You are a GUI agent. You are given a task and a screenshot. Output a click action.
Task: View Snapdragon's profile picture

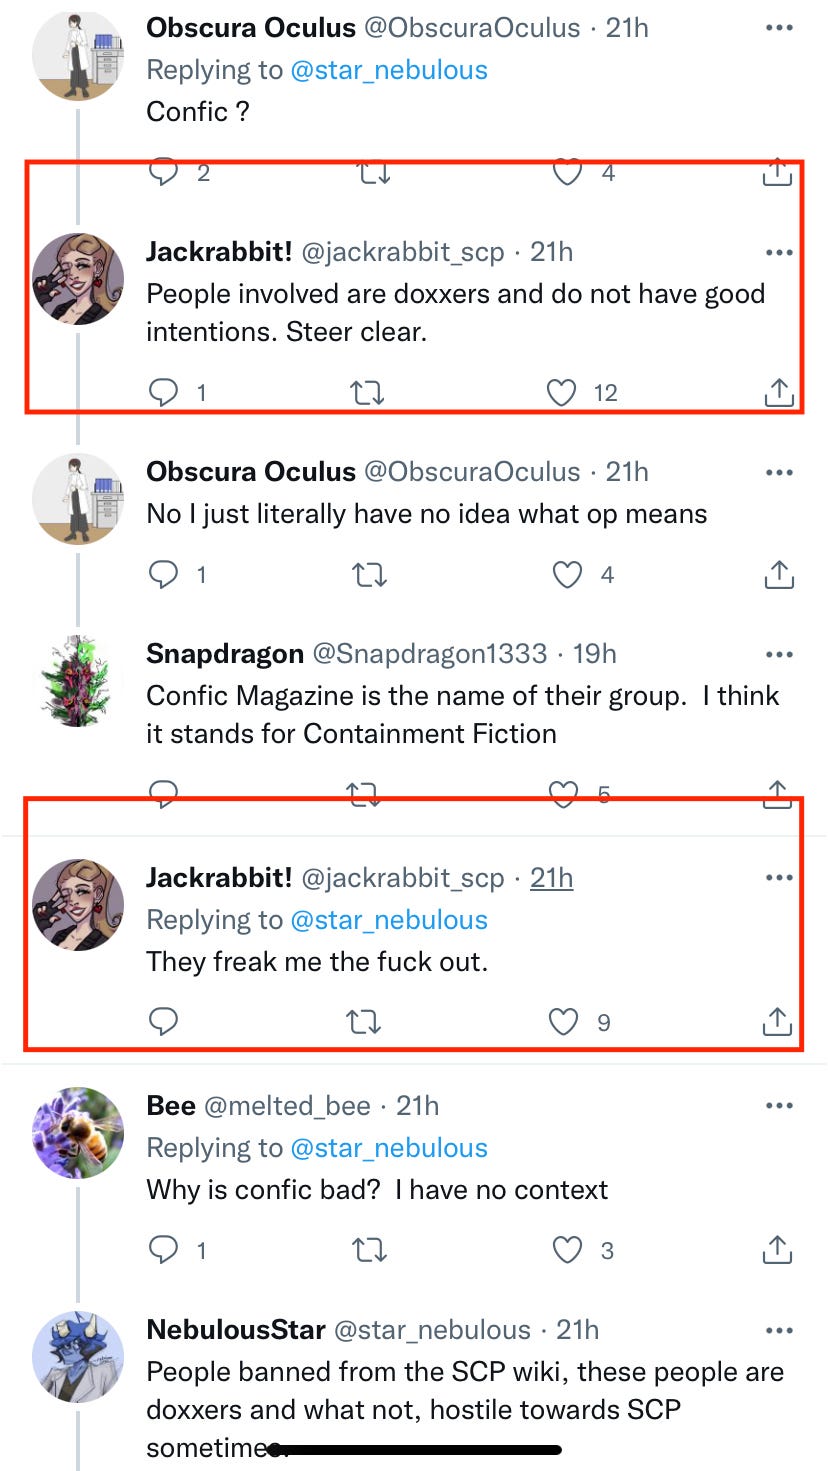click(78, 680)
